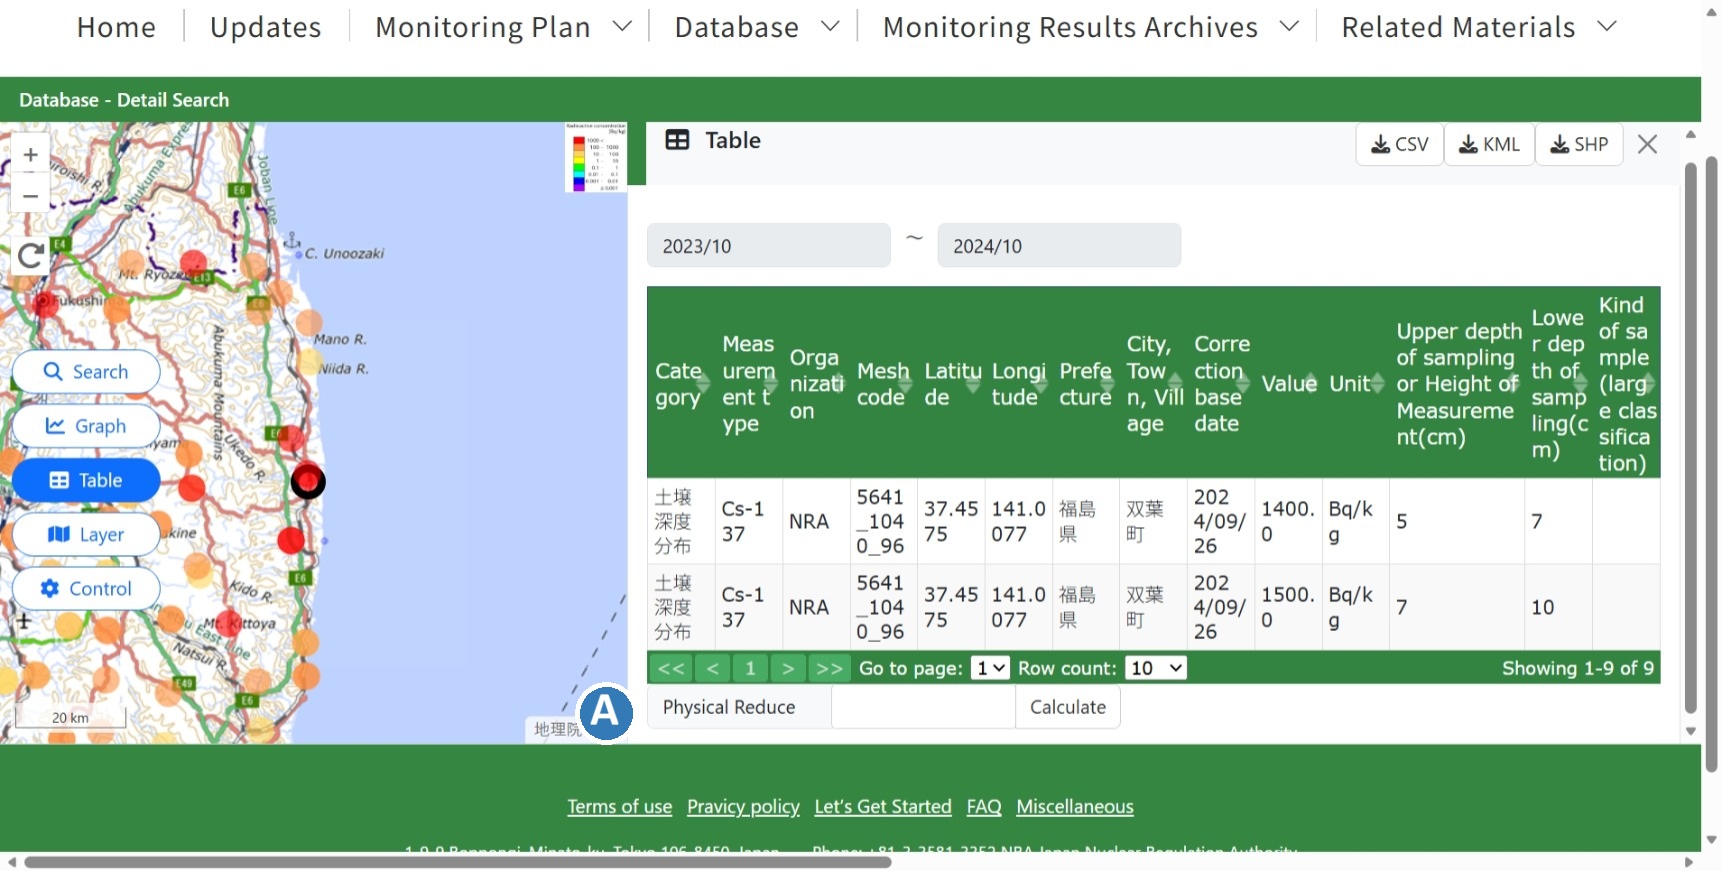Go to Home page
The height and width of the screenshot is (871, 1722).
116,27
